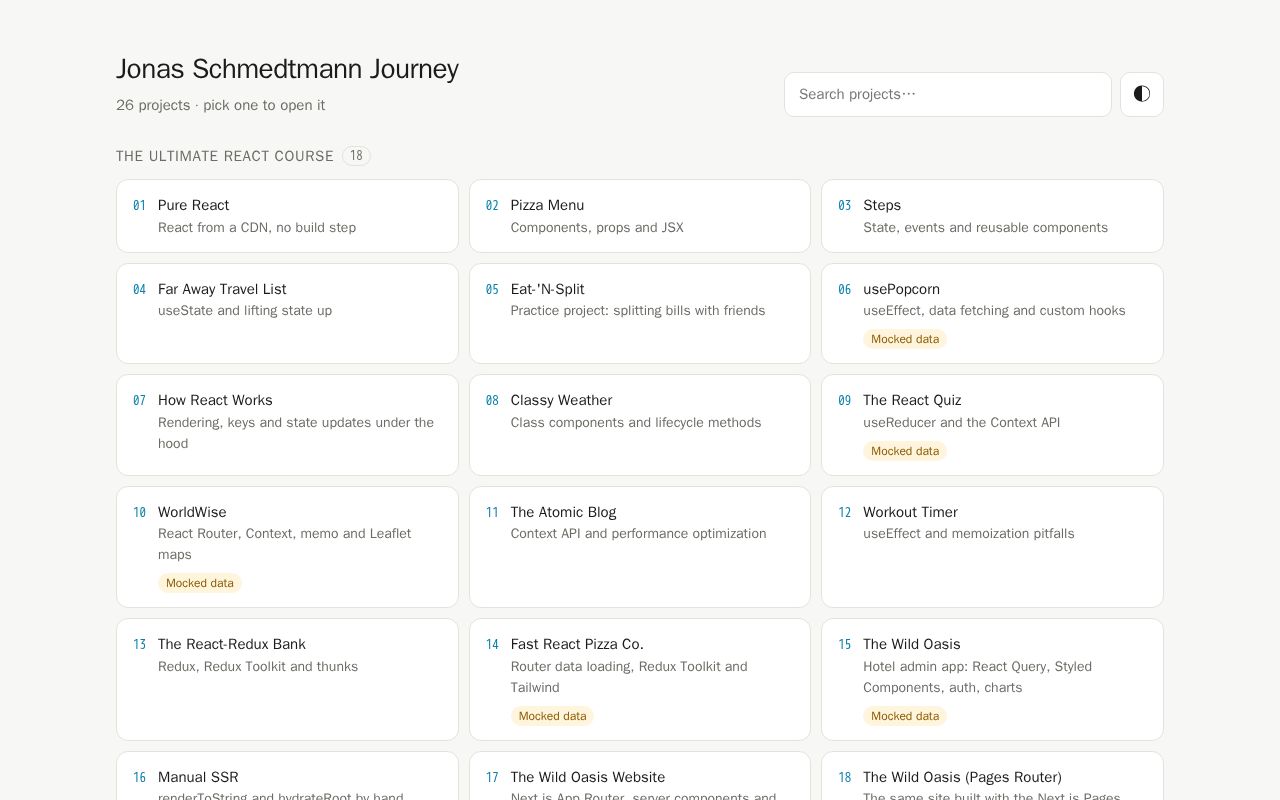This screenshot has width=1280, height=800.
Task: Click 'Class components and lifecycle methods' text
Action: pos(636,422)
